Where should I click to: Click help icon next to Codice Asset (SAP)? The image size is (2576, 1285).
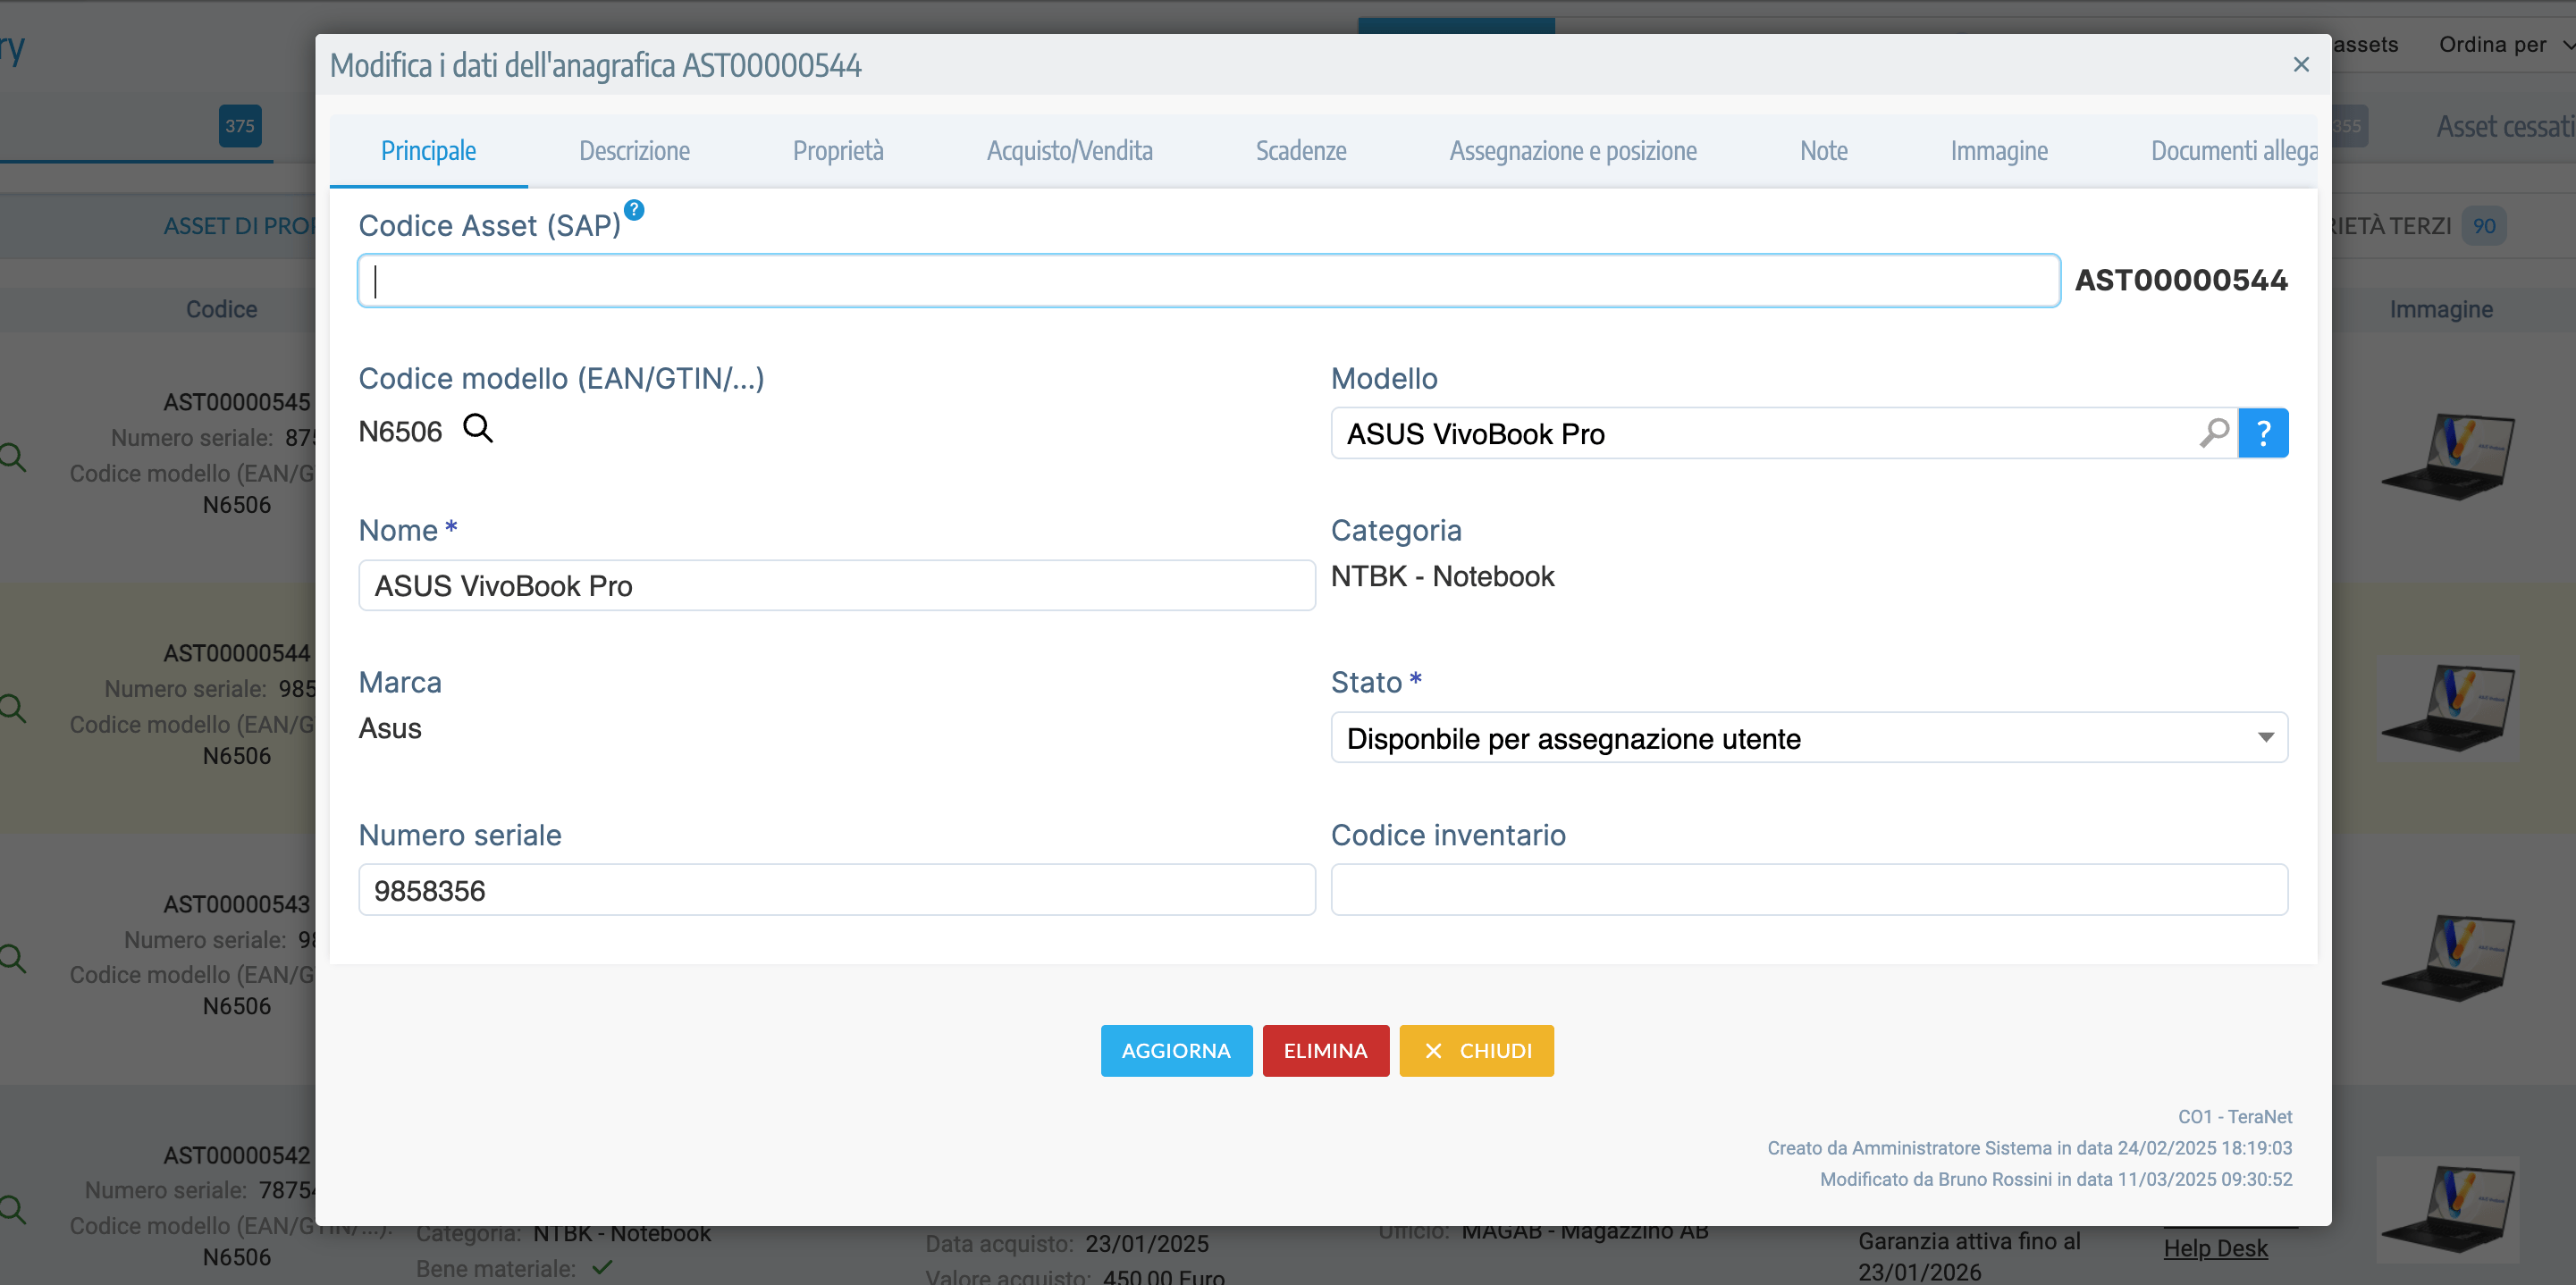(634, 210)
